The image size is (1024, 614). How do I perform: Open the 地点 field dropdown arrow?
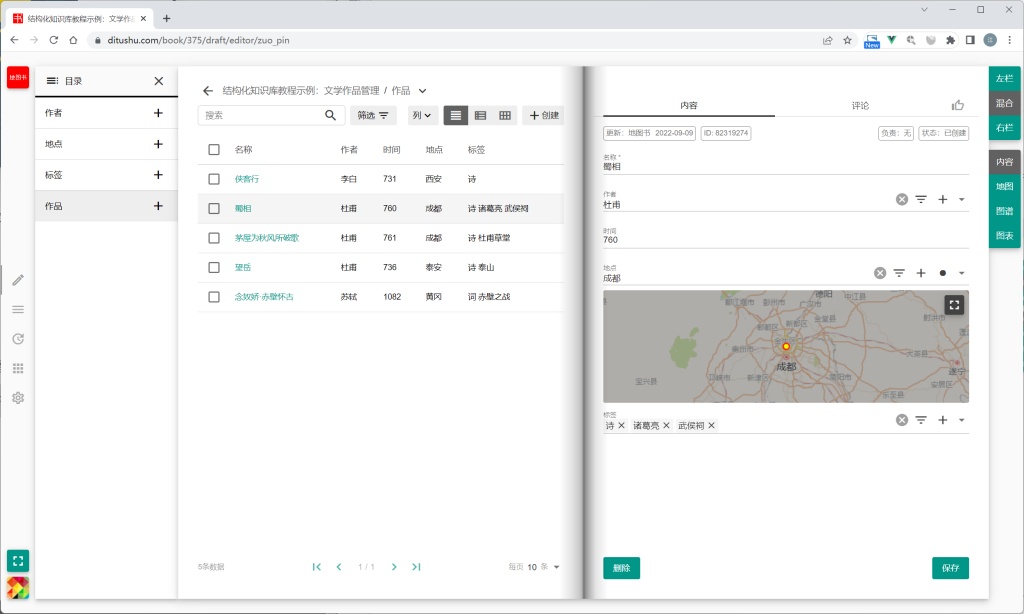point(961,273)
